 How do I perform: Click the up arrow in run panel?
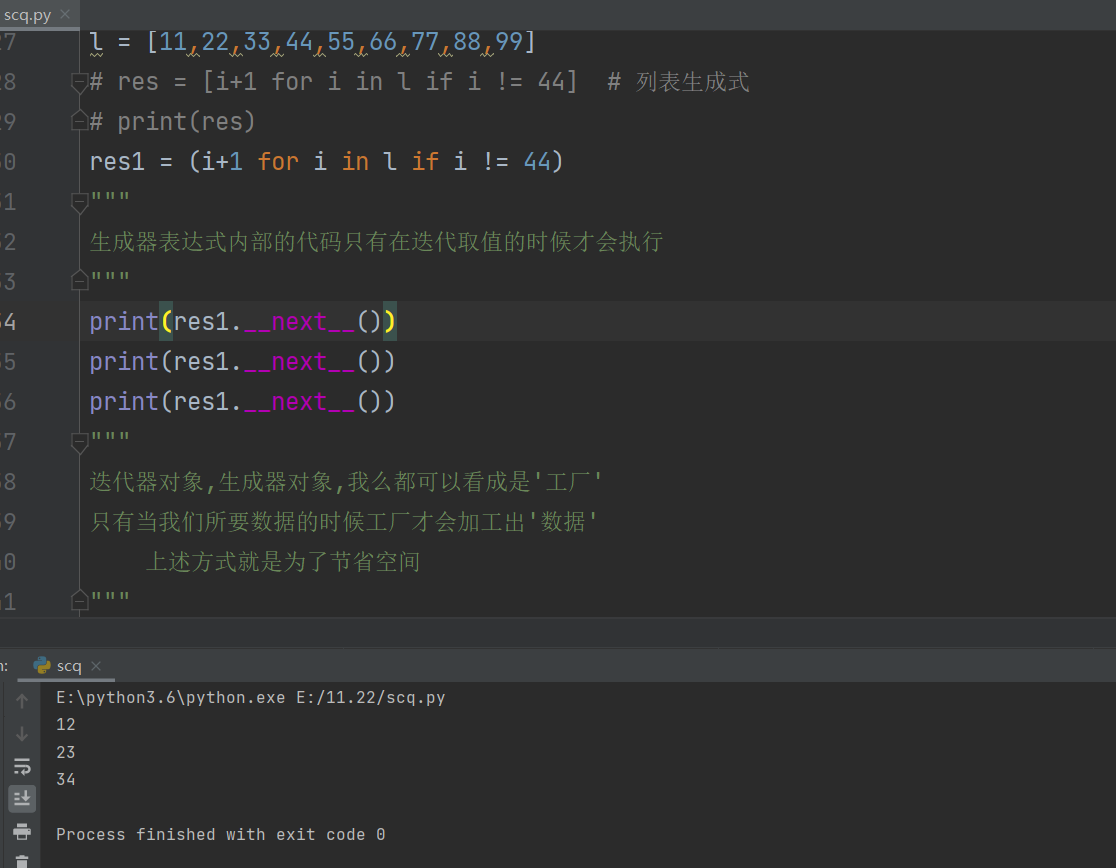tap(22, 702)
